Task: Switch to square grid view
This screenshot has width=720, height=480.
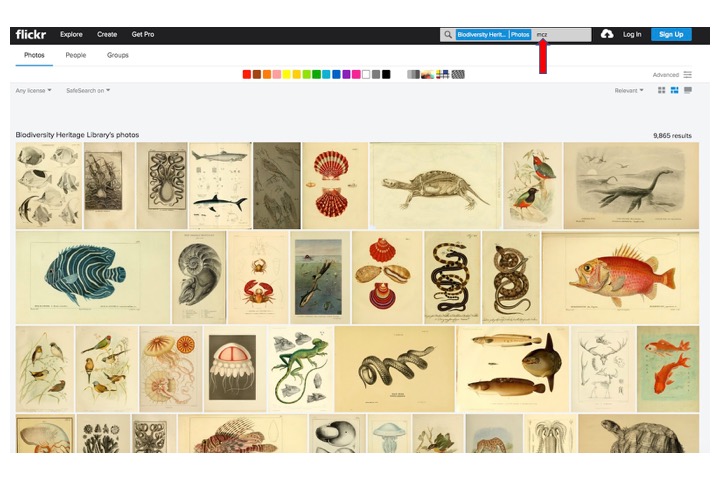Action: pos(661,90)
